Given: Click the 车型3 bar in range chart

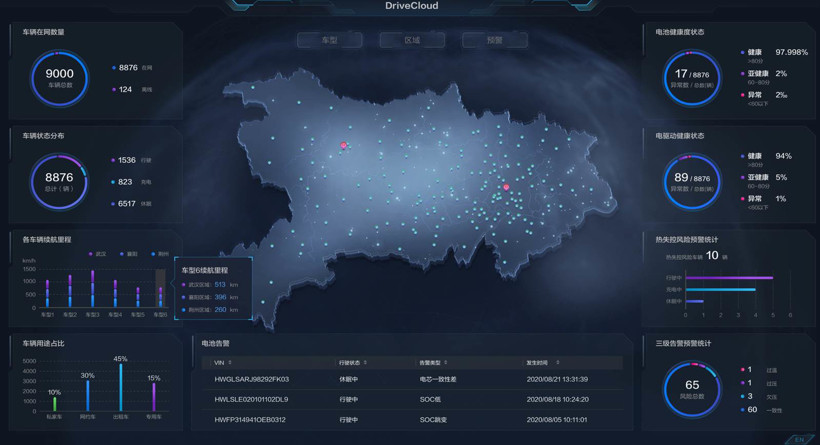Looking at the screenshot, I should pyautogui.click(x=93, y=289).
